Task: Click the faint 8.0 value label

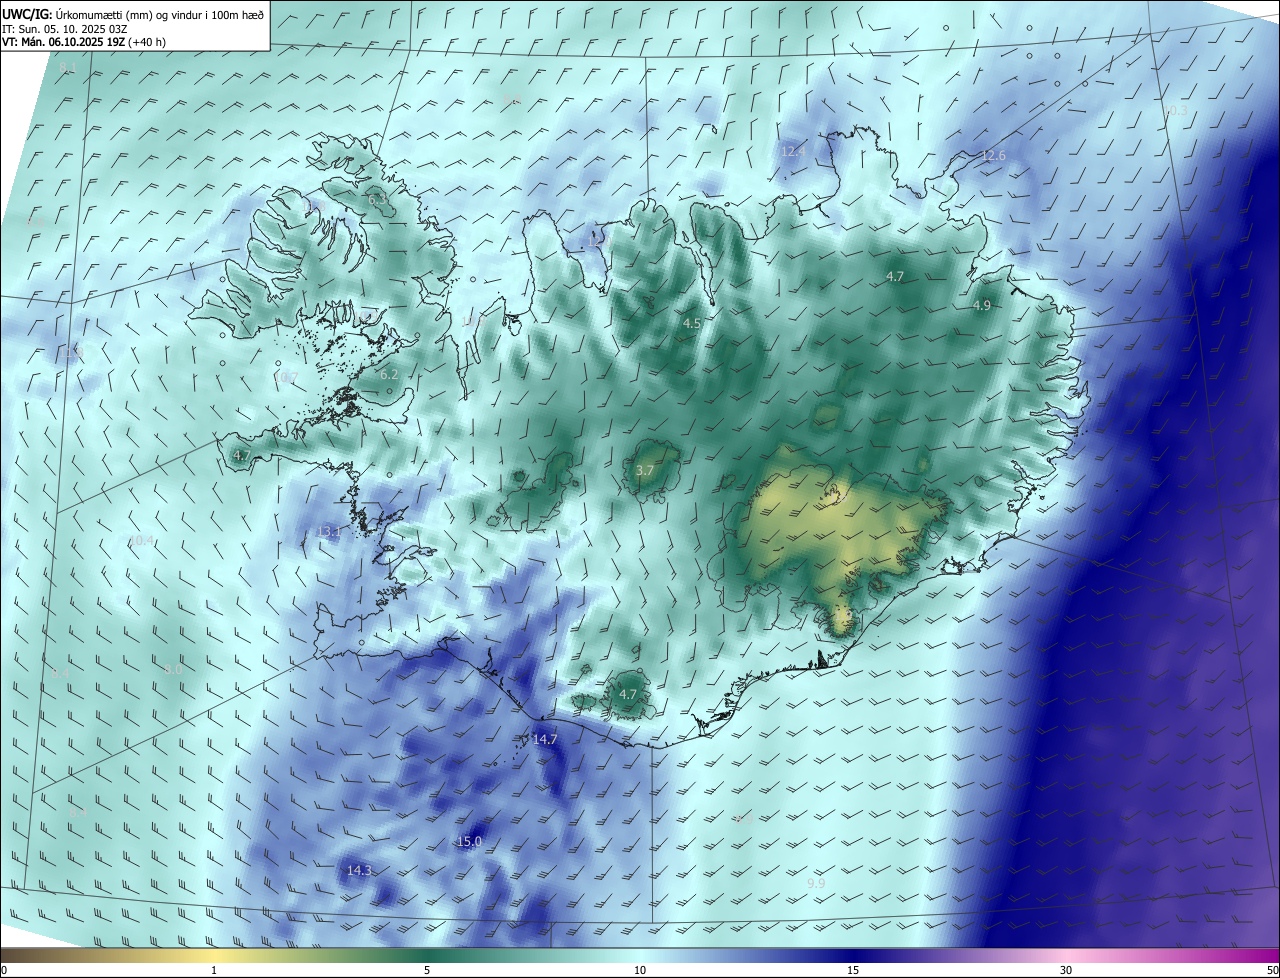Action: pyautogui.click(x=174, y=669)
